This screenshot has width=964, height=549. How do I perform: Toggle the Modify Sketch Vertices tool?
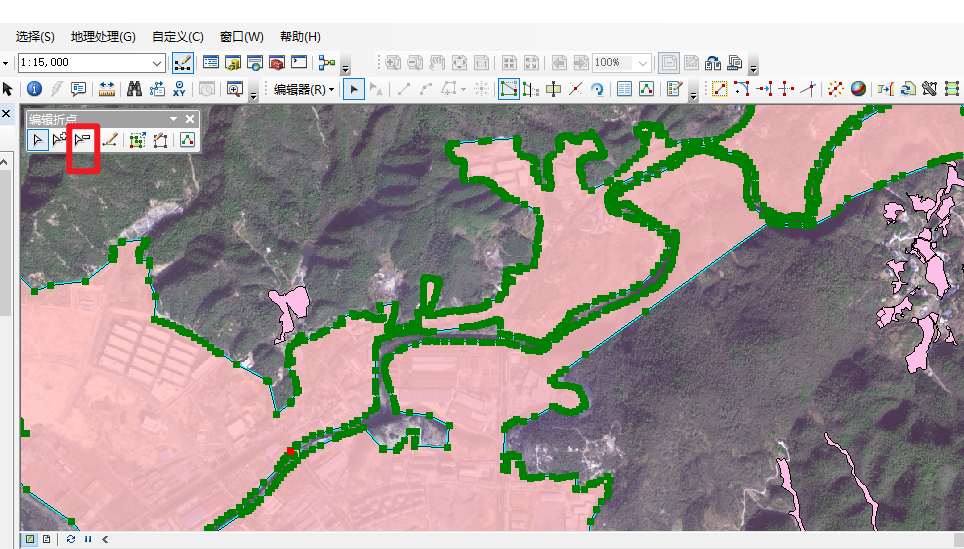pyautogui.click(x=38, y=140)
